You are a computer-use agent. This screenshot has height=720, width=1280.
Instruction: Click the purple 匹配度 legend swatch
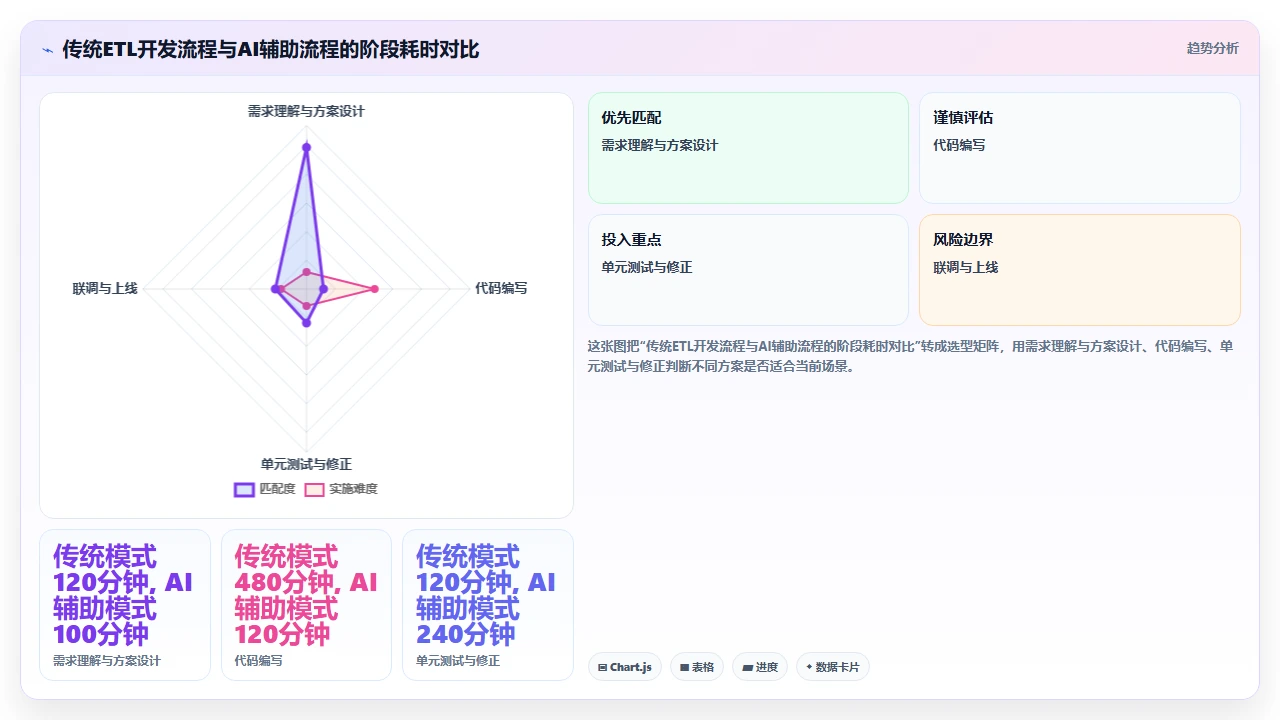click(x=244, y=489)
